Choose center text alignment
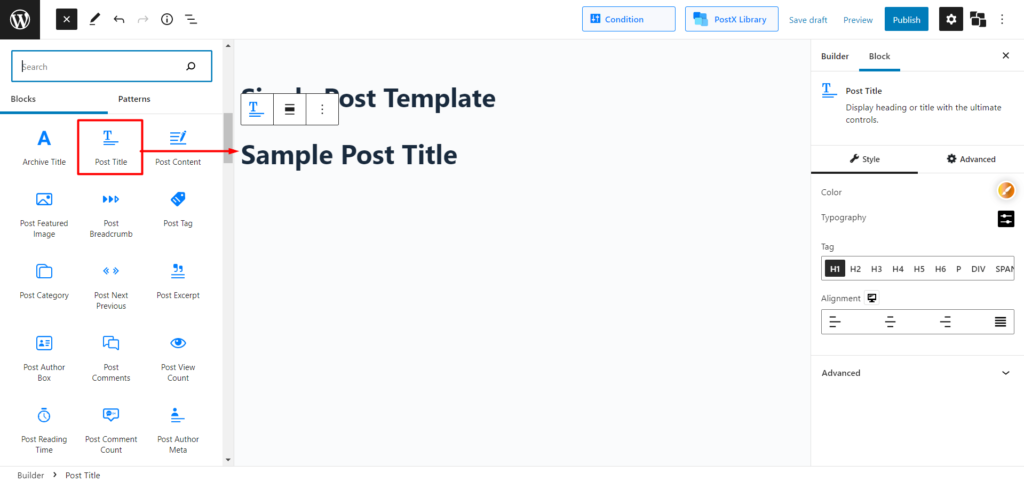 [889, 322]
